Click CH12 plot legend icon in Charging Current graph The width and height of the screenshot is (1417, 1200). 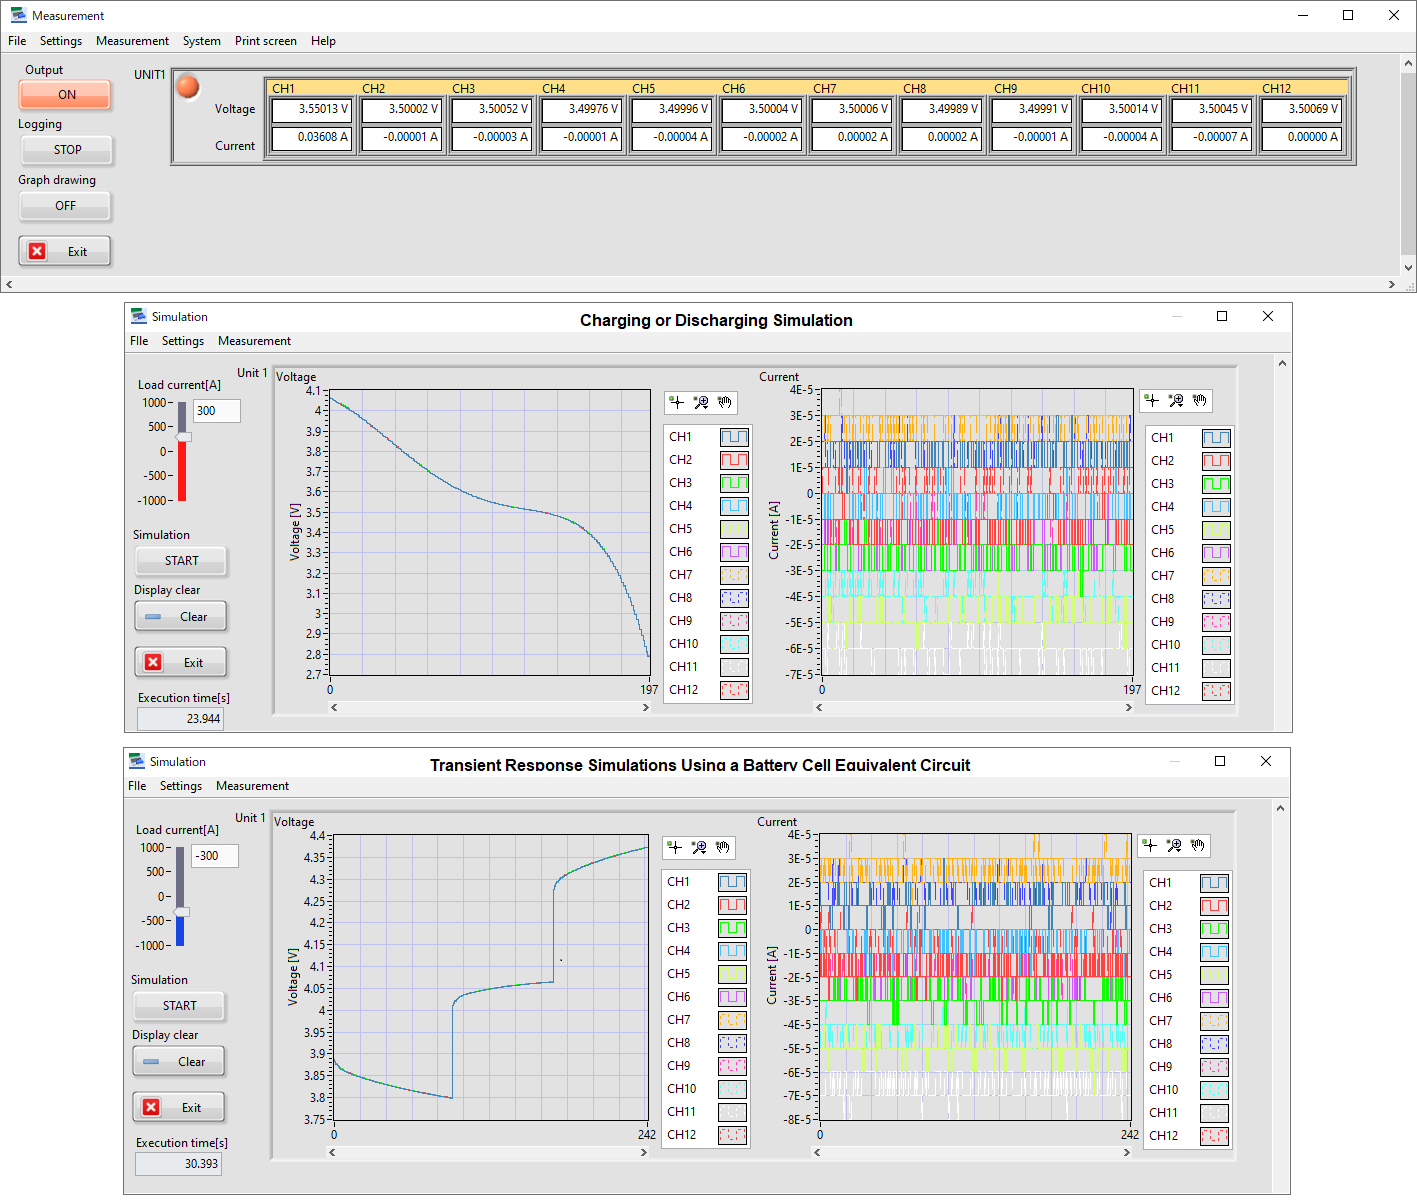coord(1216,691)
